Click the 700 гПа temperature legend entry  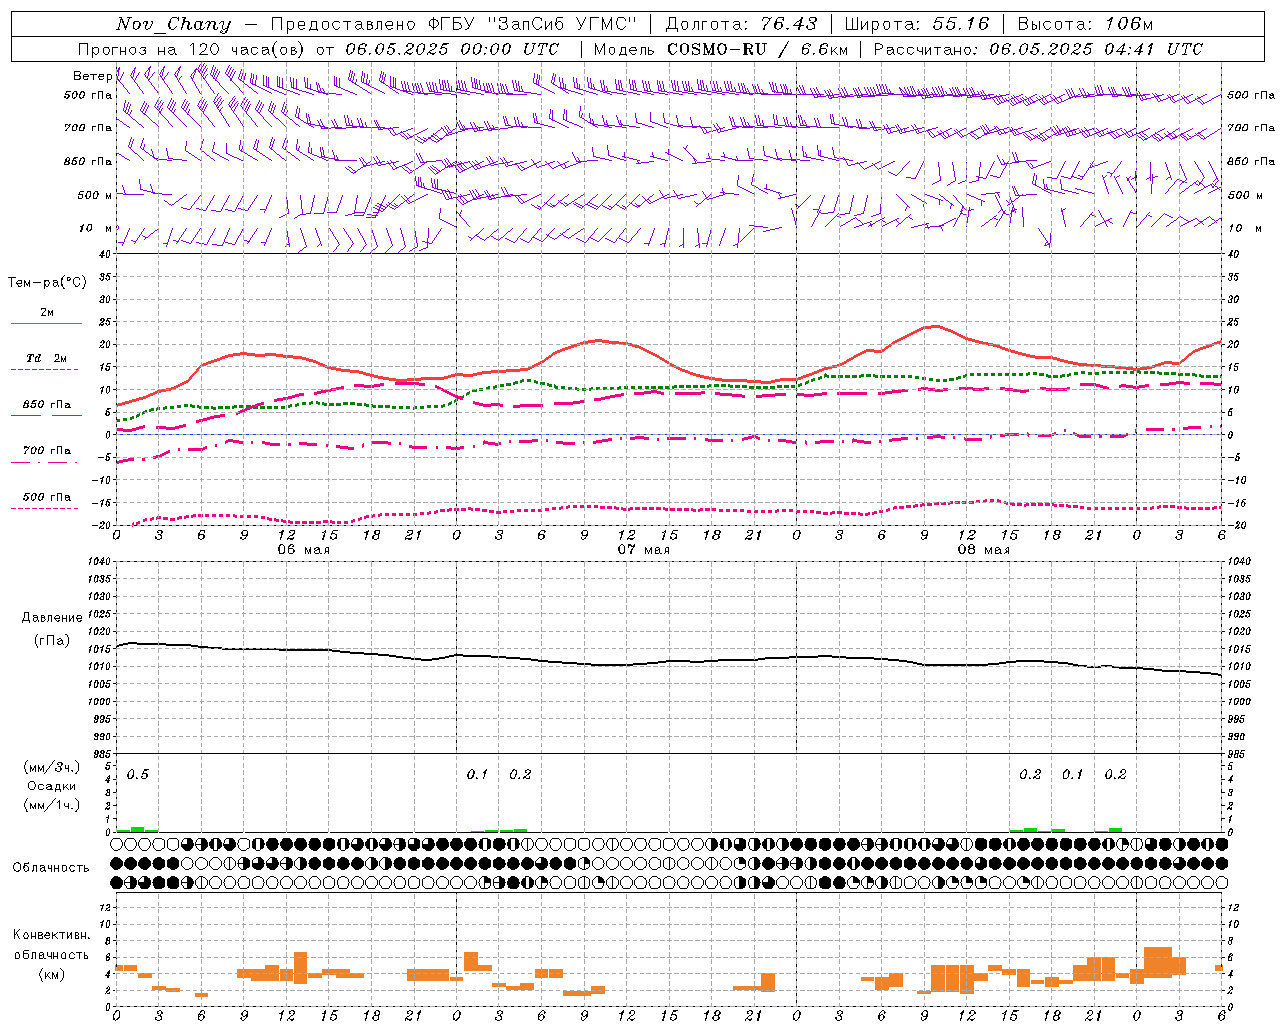coord(47,451)
